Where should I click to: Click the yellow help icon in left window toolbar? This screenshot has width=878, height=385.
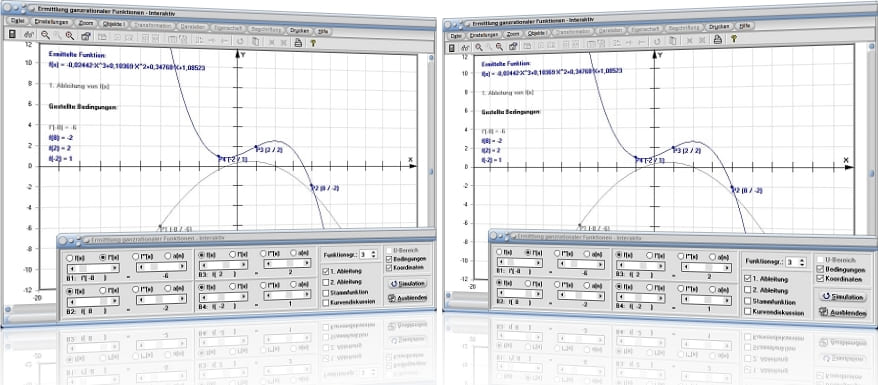tap(313, 43)
